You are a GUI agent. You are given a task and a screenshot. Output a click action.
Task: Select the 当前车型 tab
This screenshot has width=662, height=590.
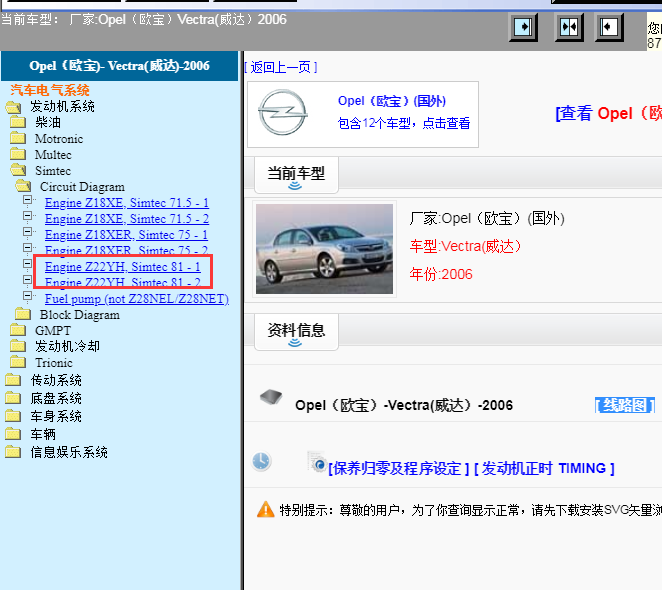[x=296, y=175]
